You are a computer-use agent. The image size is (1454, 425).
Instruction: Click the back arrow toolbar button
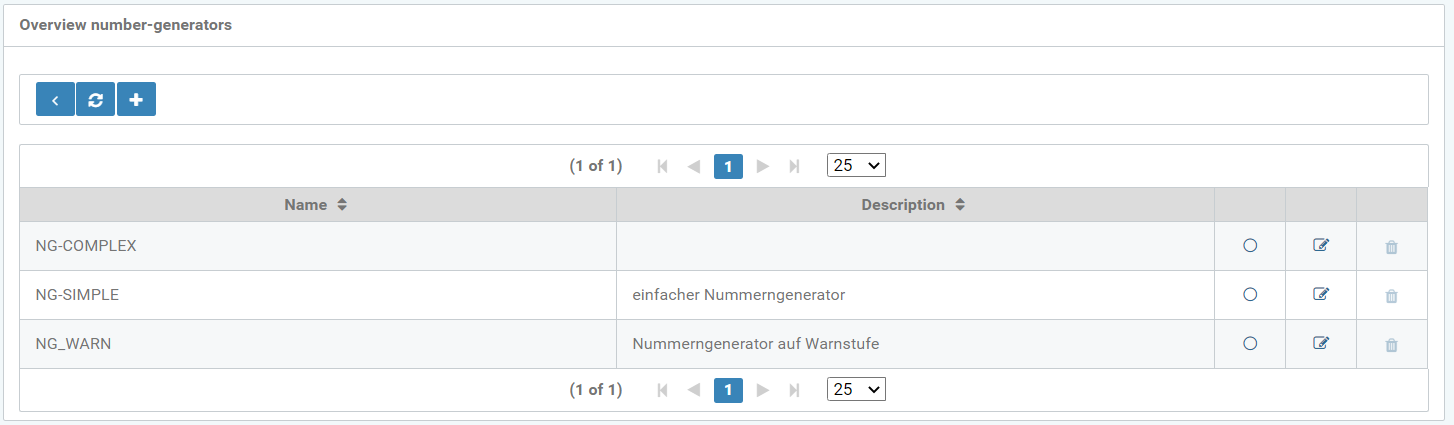click(55, 100)
